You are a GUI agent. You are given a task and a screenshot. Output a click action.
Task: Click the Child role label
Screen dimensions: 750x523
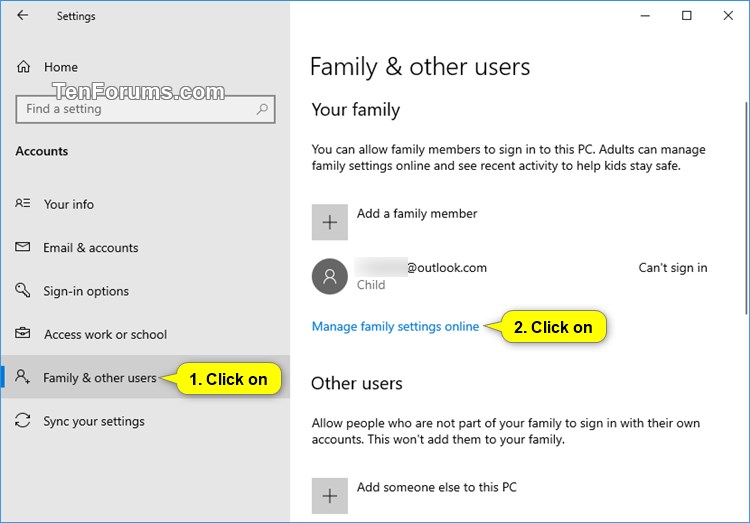[371, 285]
